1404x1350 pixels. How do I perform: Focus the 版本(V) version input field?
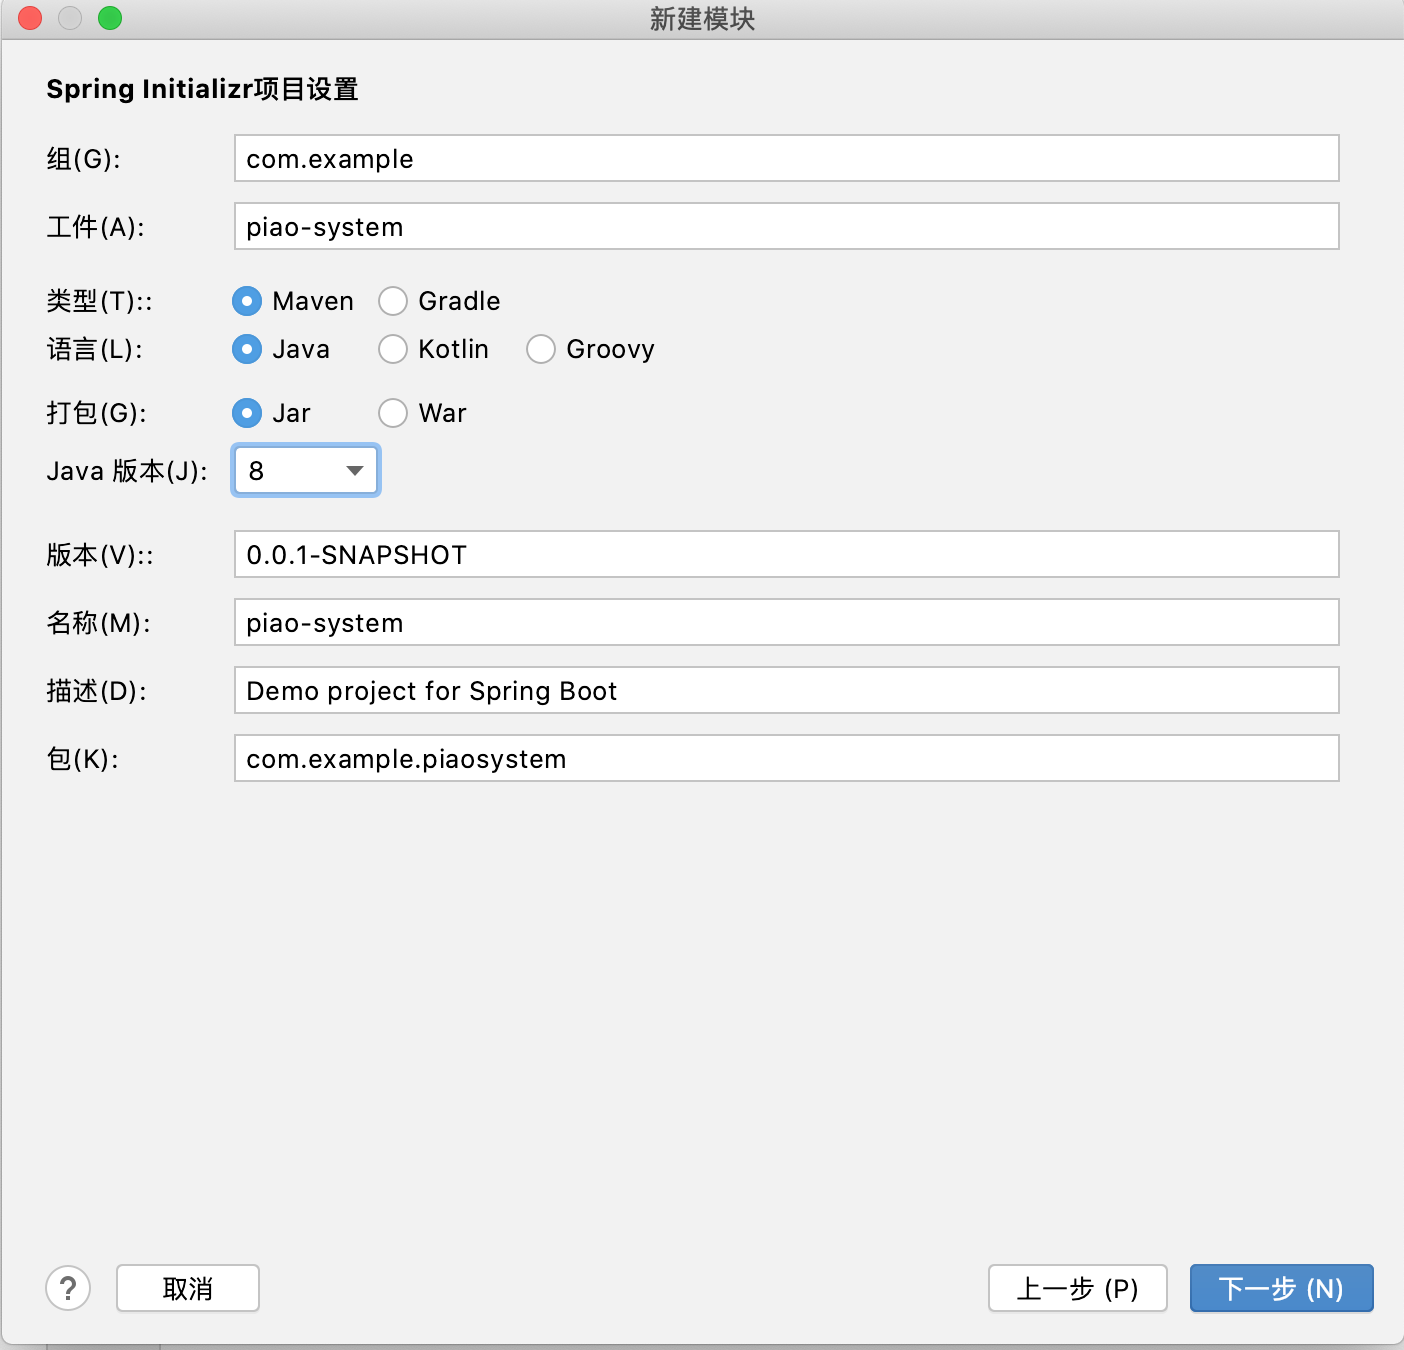click(786, 554)
